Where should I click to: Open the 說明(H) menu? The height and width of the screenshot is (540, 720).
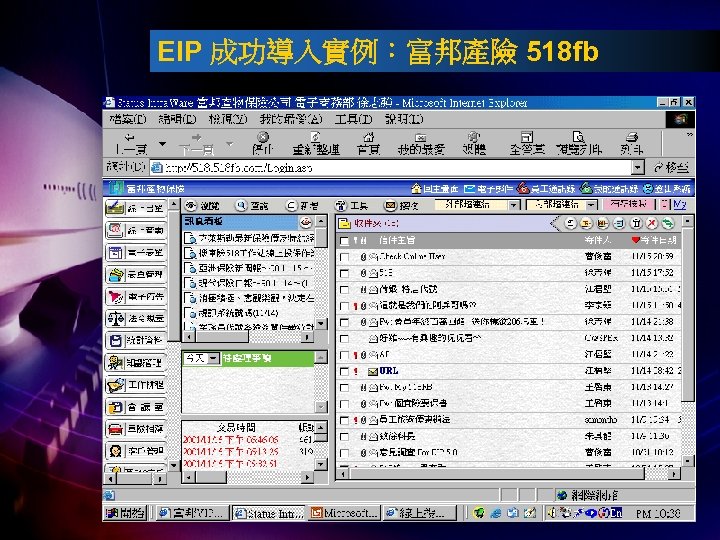[404, 119]
